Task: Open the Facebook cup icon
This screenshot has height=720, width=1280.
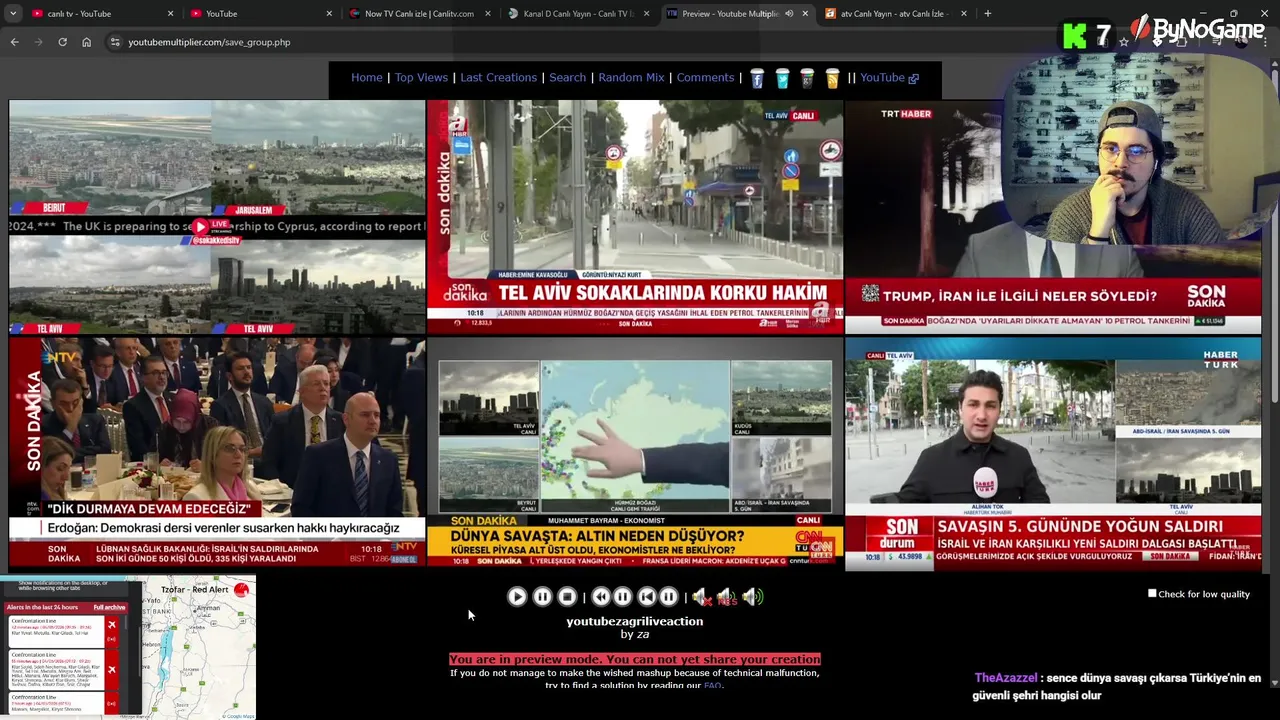Action: pyautogui.click(x=757, y=78)
